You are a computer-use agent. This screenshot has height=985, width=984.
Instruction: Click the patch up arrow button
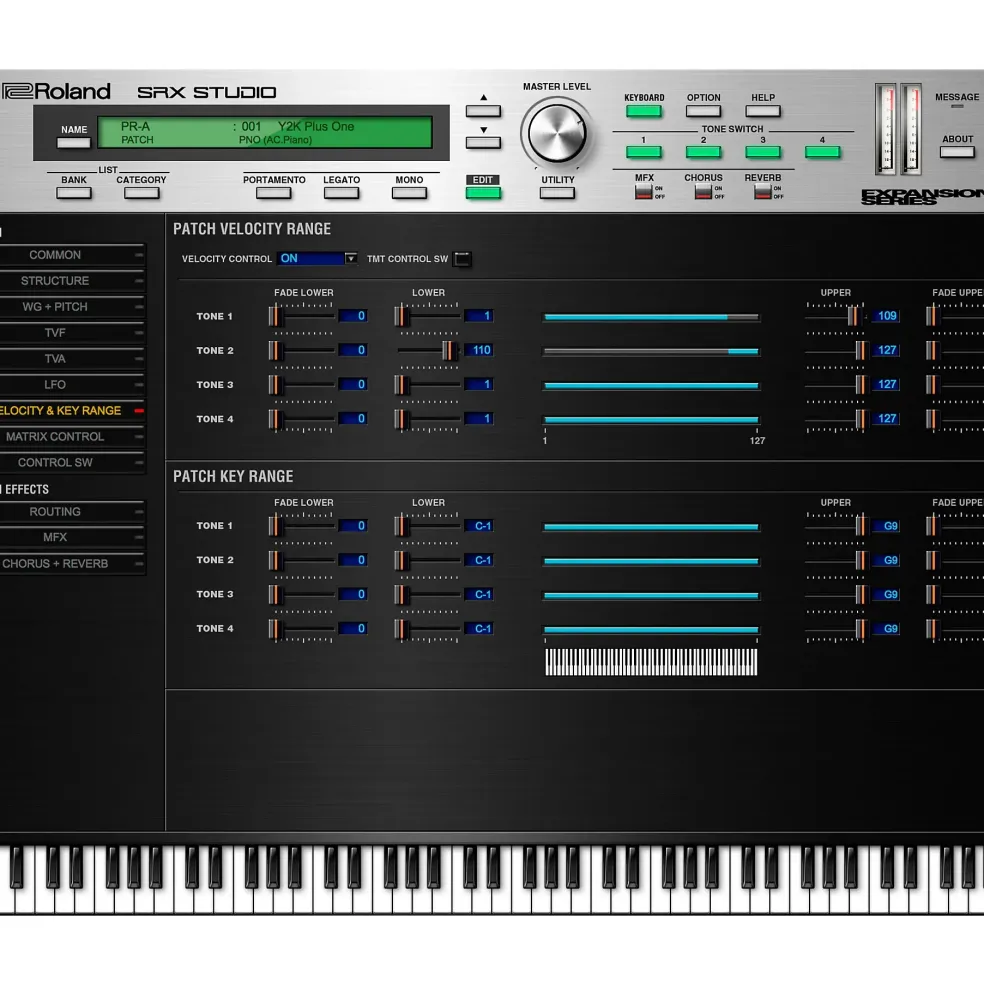(483, 111)
